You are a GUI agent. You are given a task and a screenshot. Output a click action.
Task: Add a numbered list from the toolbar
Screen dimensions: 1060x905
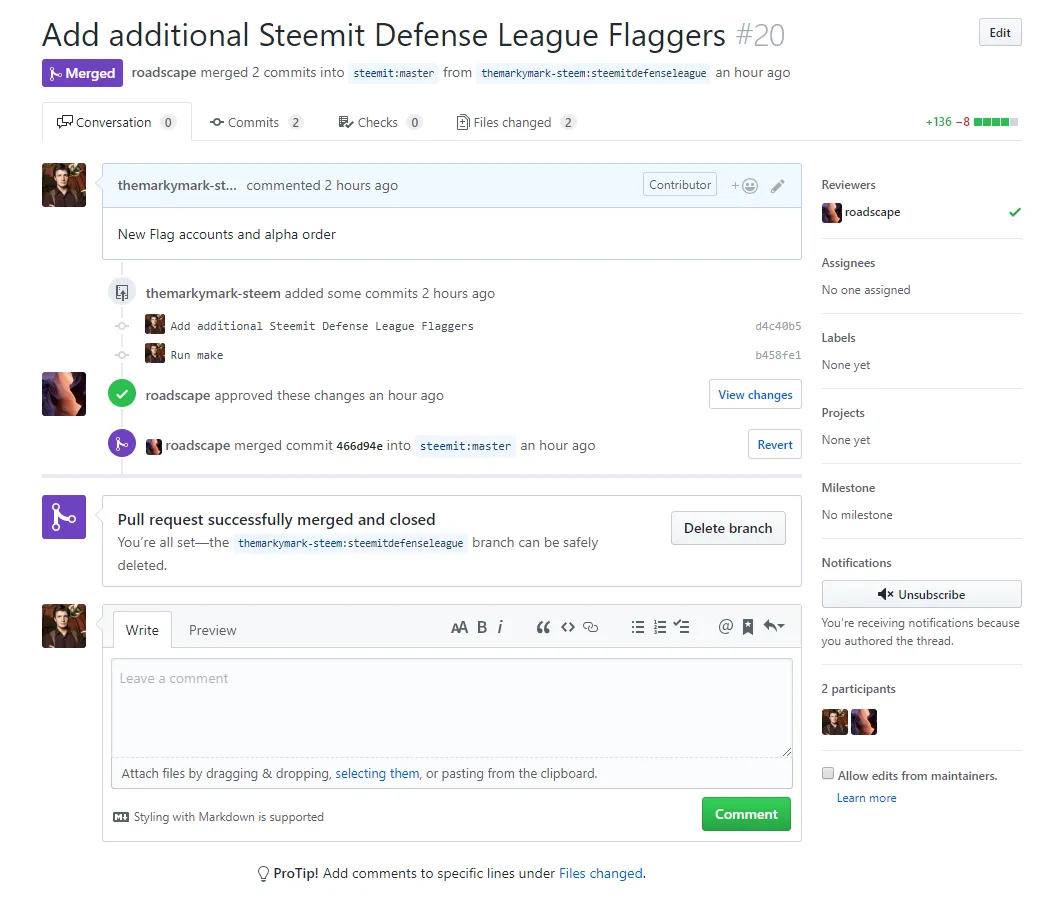[660, 627]
